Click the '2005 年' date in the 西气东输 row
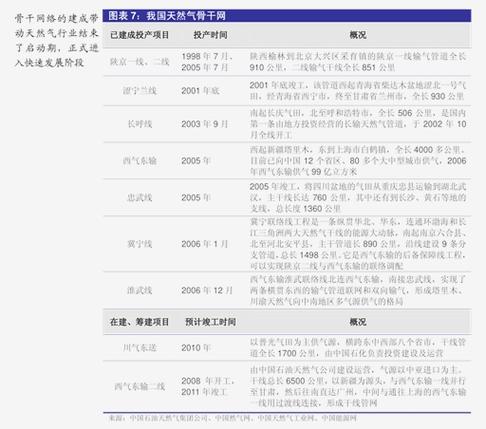This screenshot has height=429, width=486. point(195,161)
